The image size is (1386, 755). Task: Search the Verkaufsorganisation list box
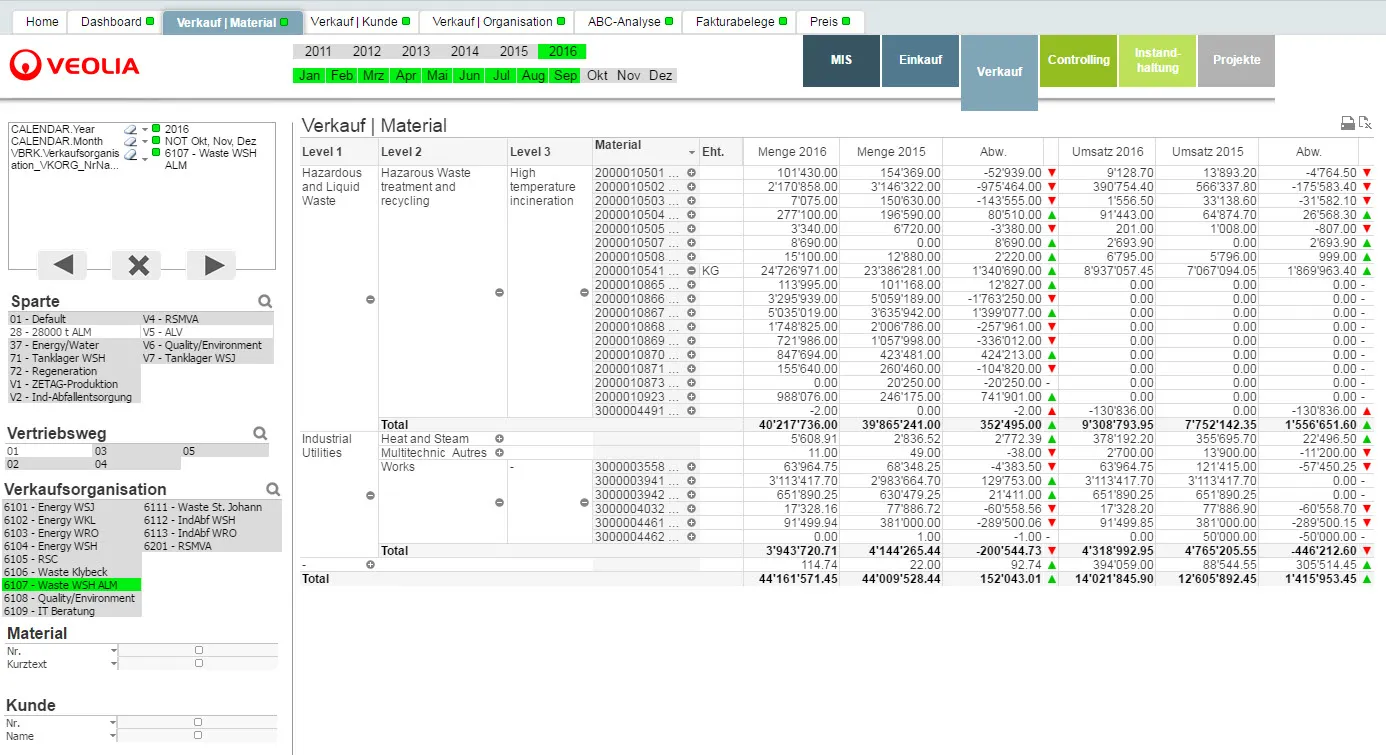(x=273, y=489)
